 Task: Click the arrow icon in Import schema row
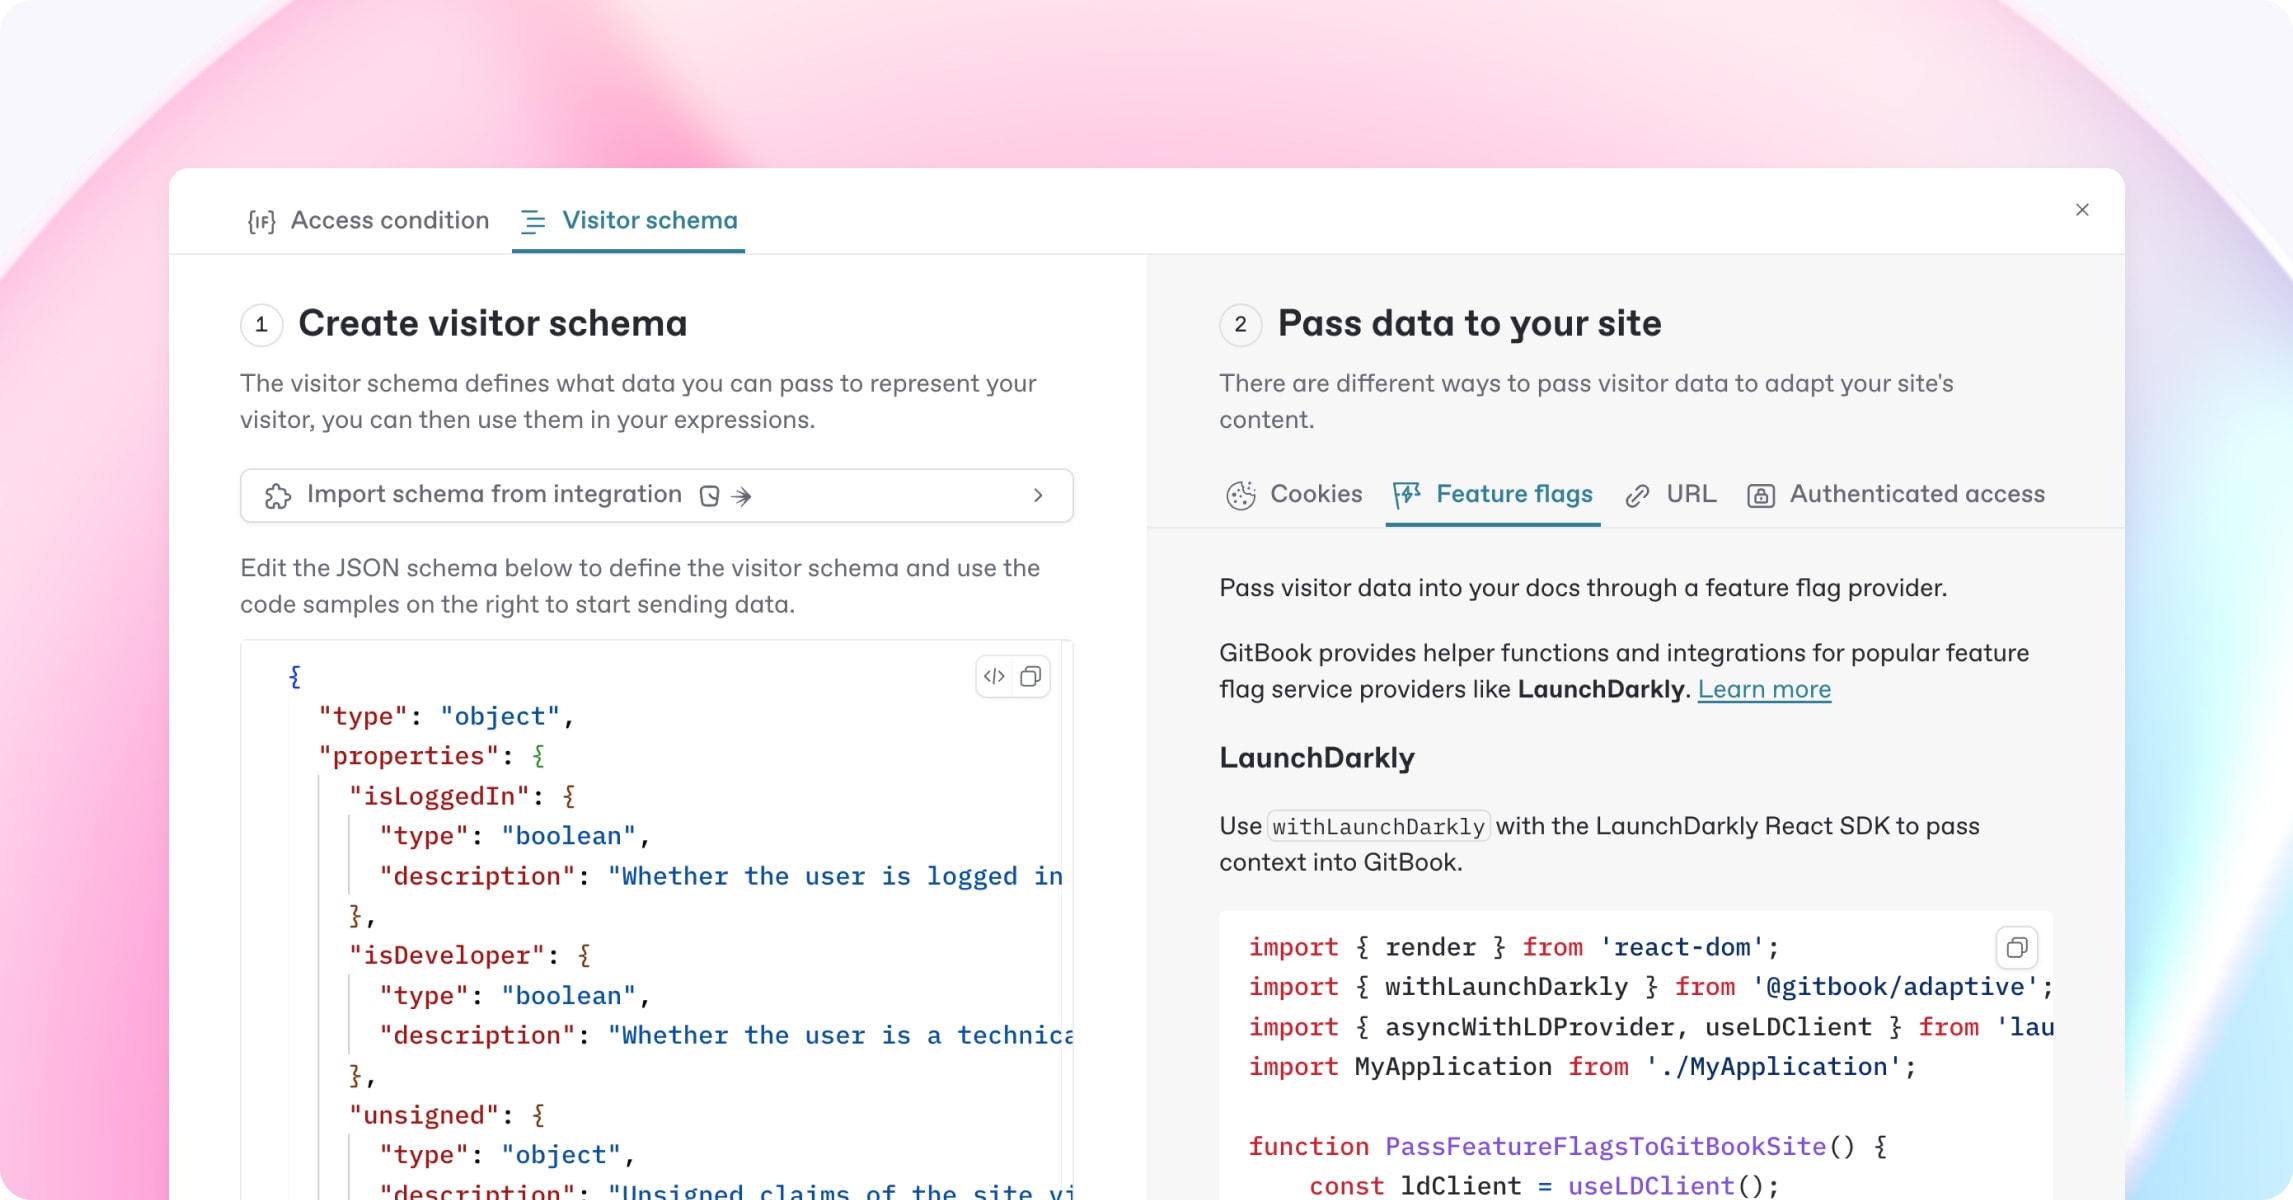click(741, 496)
